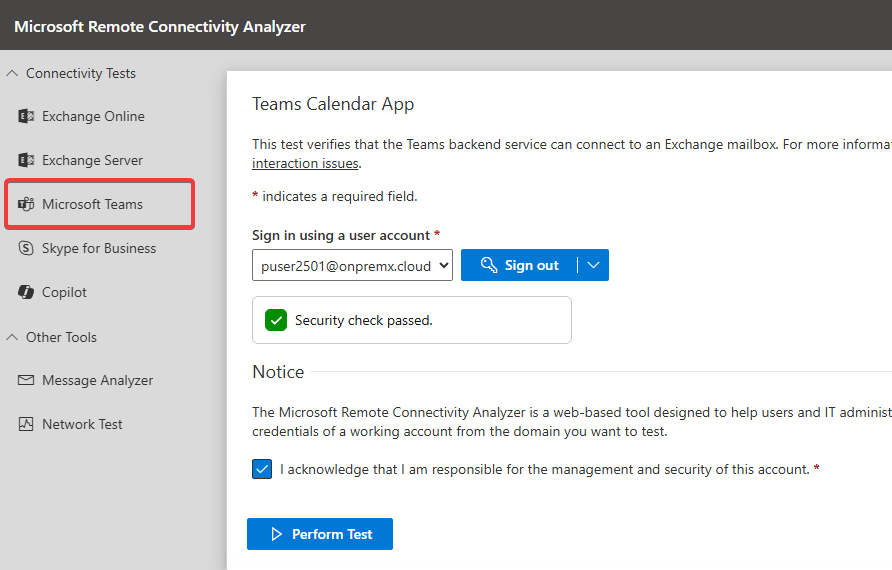Click the 'indicates a required field' text

pyautogui.click(x=340, y=196)
